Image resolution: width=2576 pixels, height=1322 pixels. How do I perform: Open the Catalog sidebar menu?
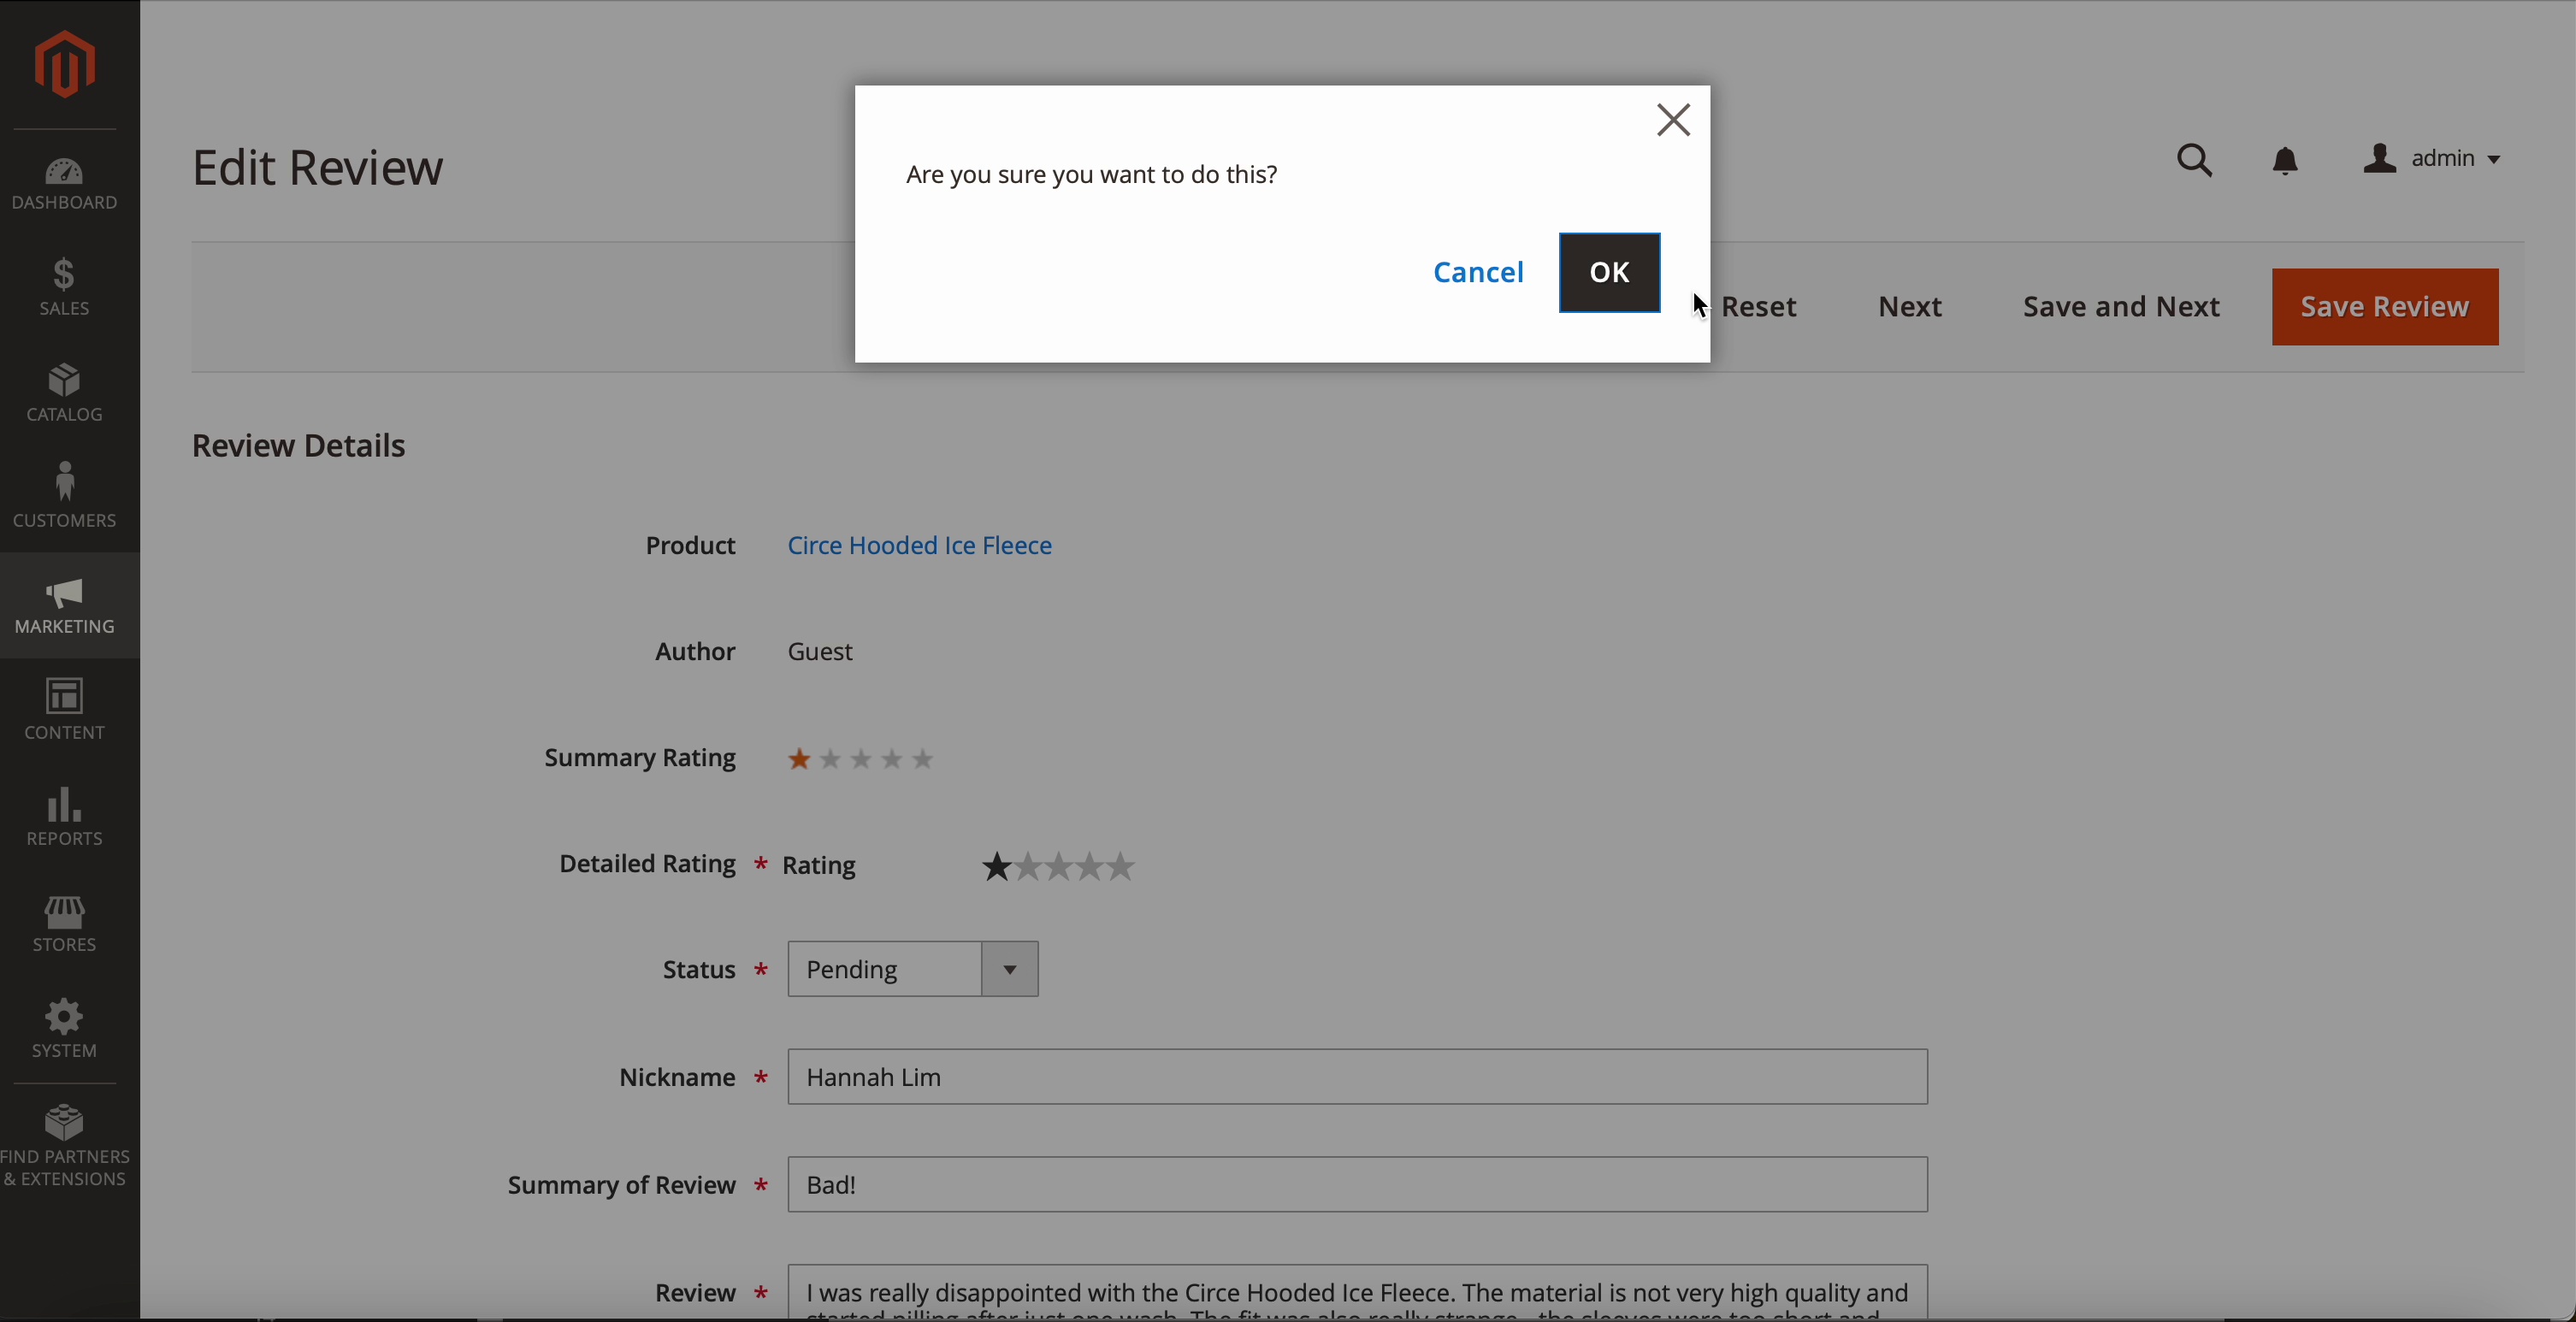click(65, 393)
